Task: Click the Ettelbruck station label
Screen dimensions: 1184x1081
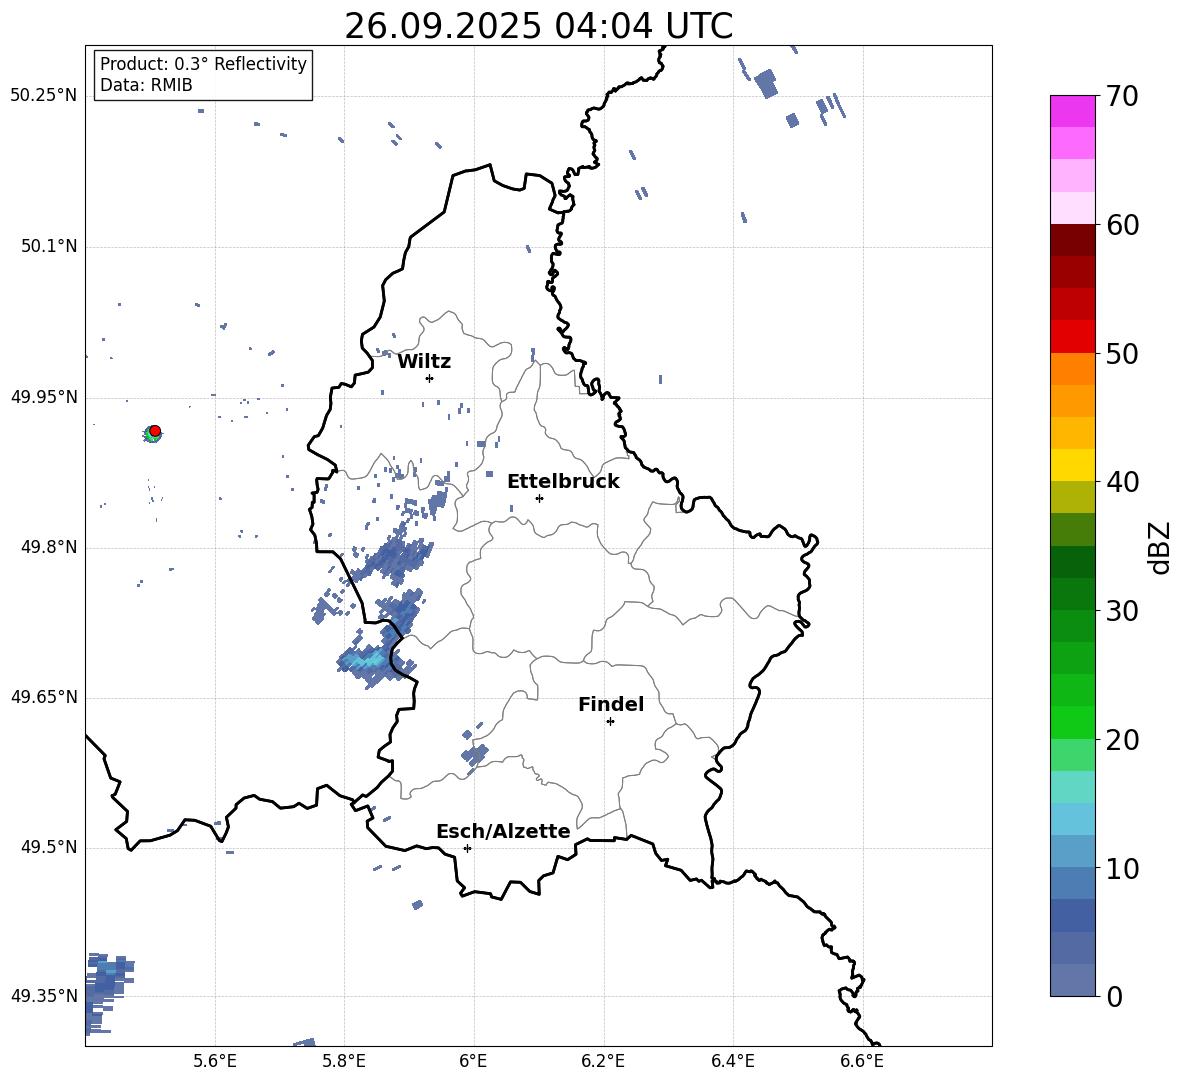Action: 563,482
